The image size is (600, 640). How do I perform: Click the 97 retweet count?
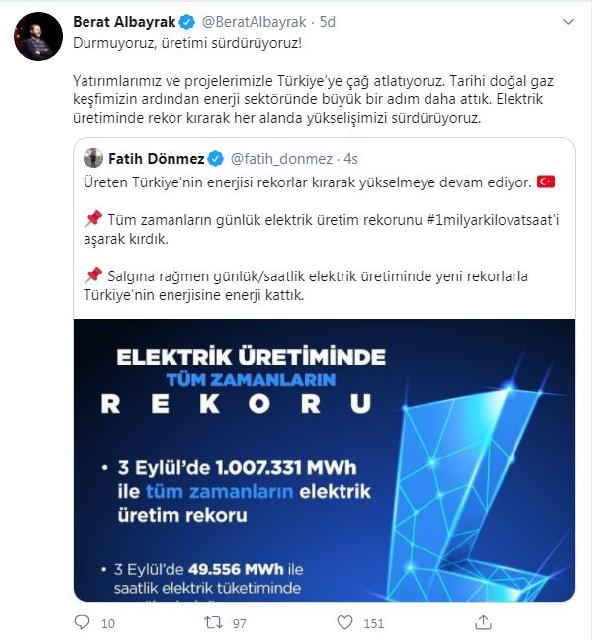[x=241, y=623]
